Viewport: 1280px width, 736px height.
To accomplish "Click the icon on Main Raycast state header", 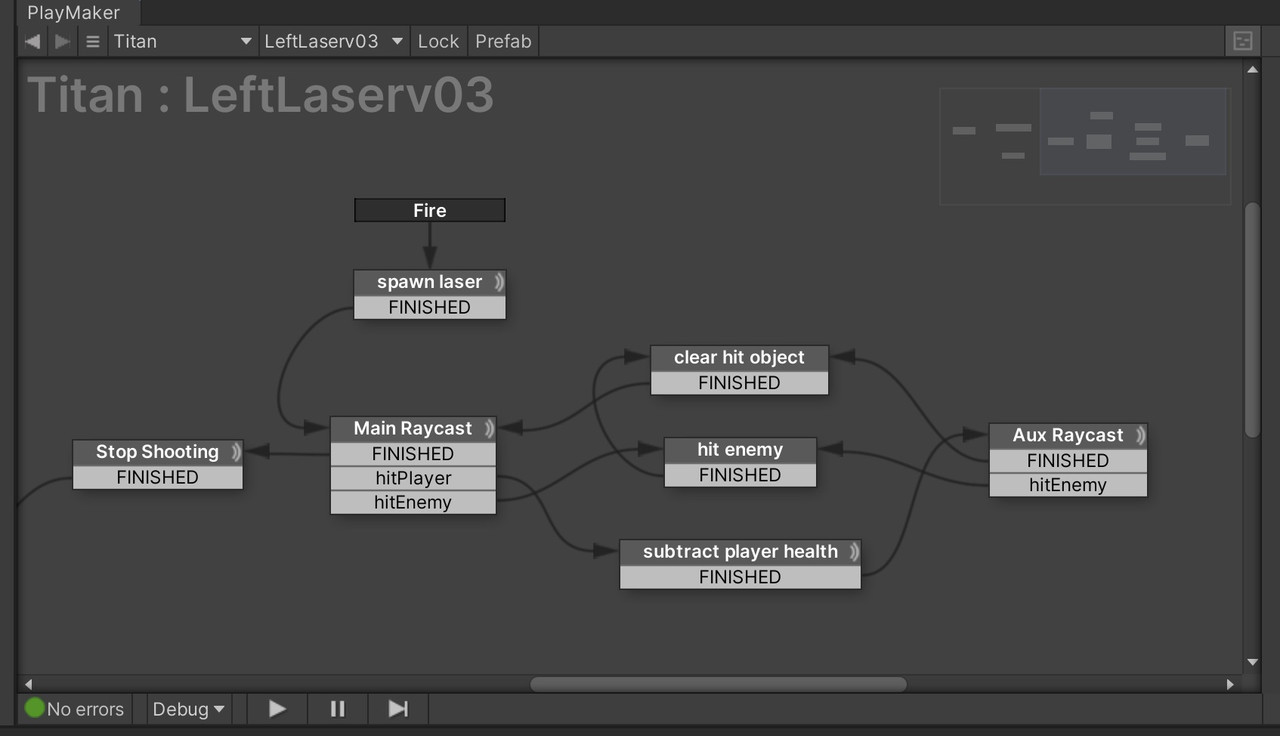I will (489, 428).
